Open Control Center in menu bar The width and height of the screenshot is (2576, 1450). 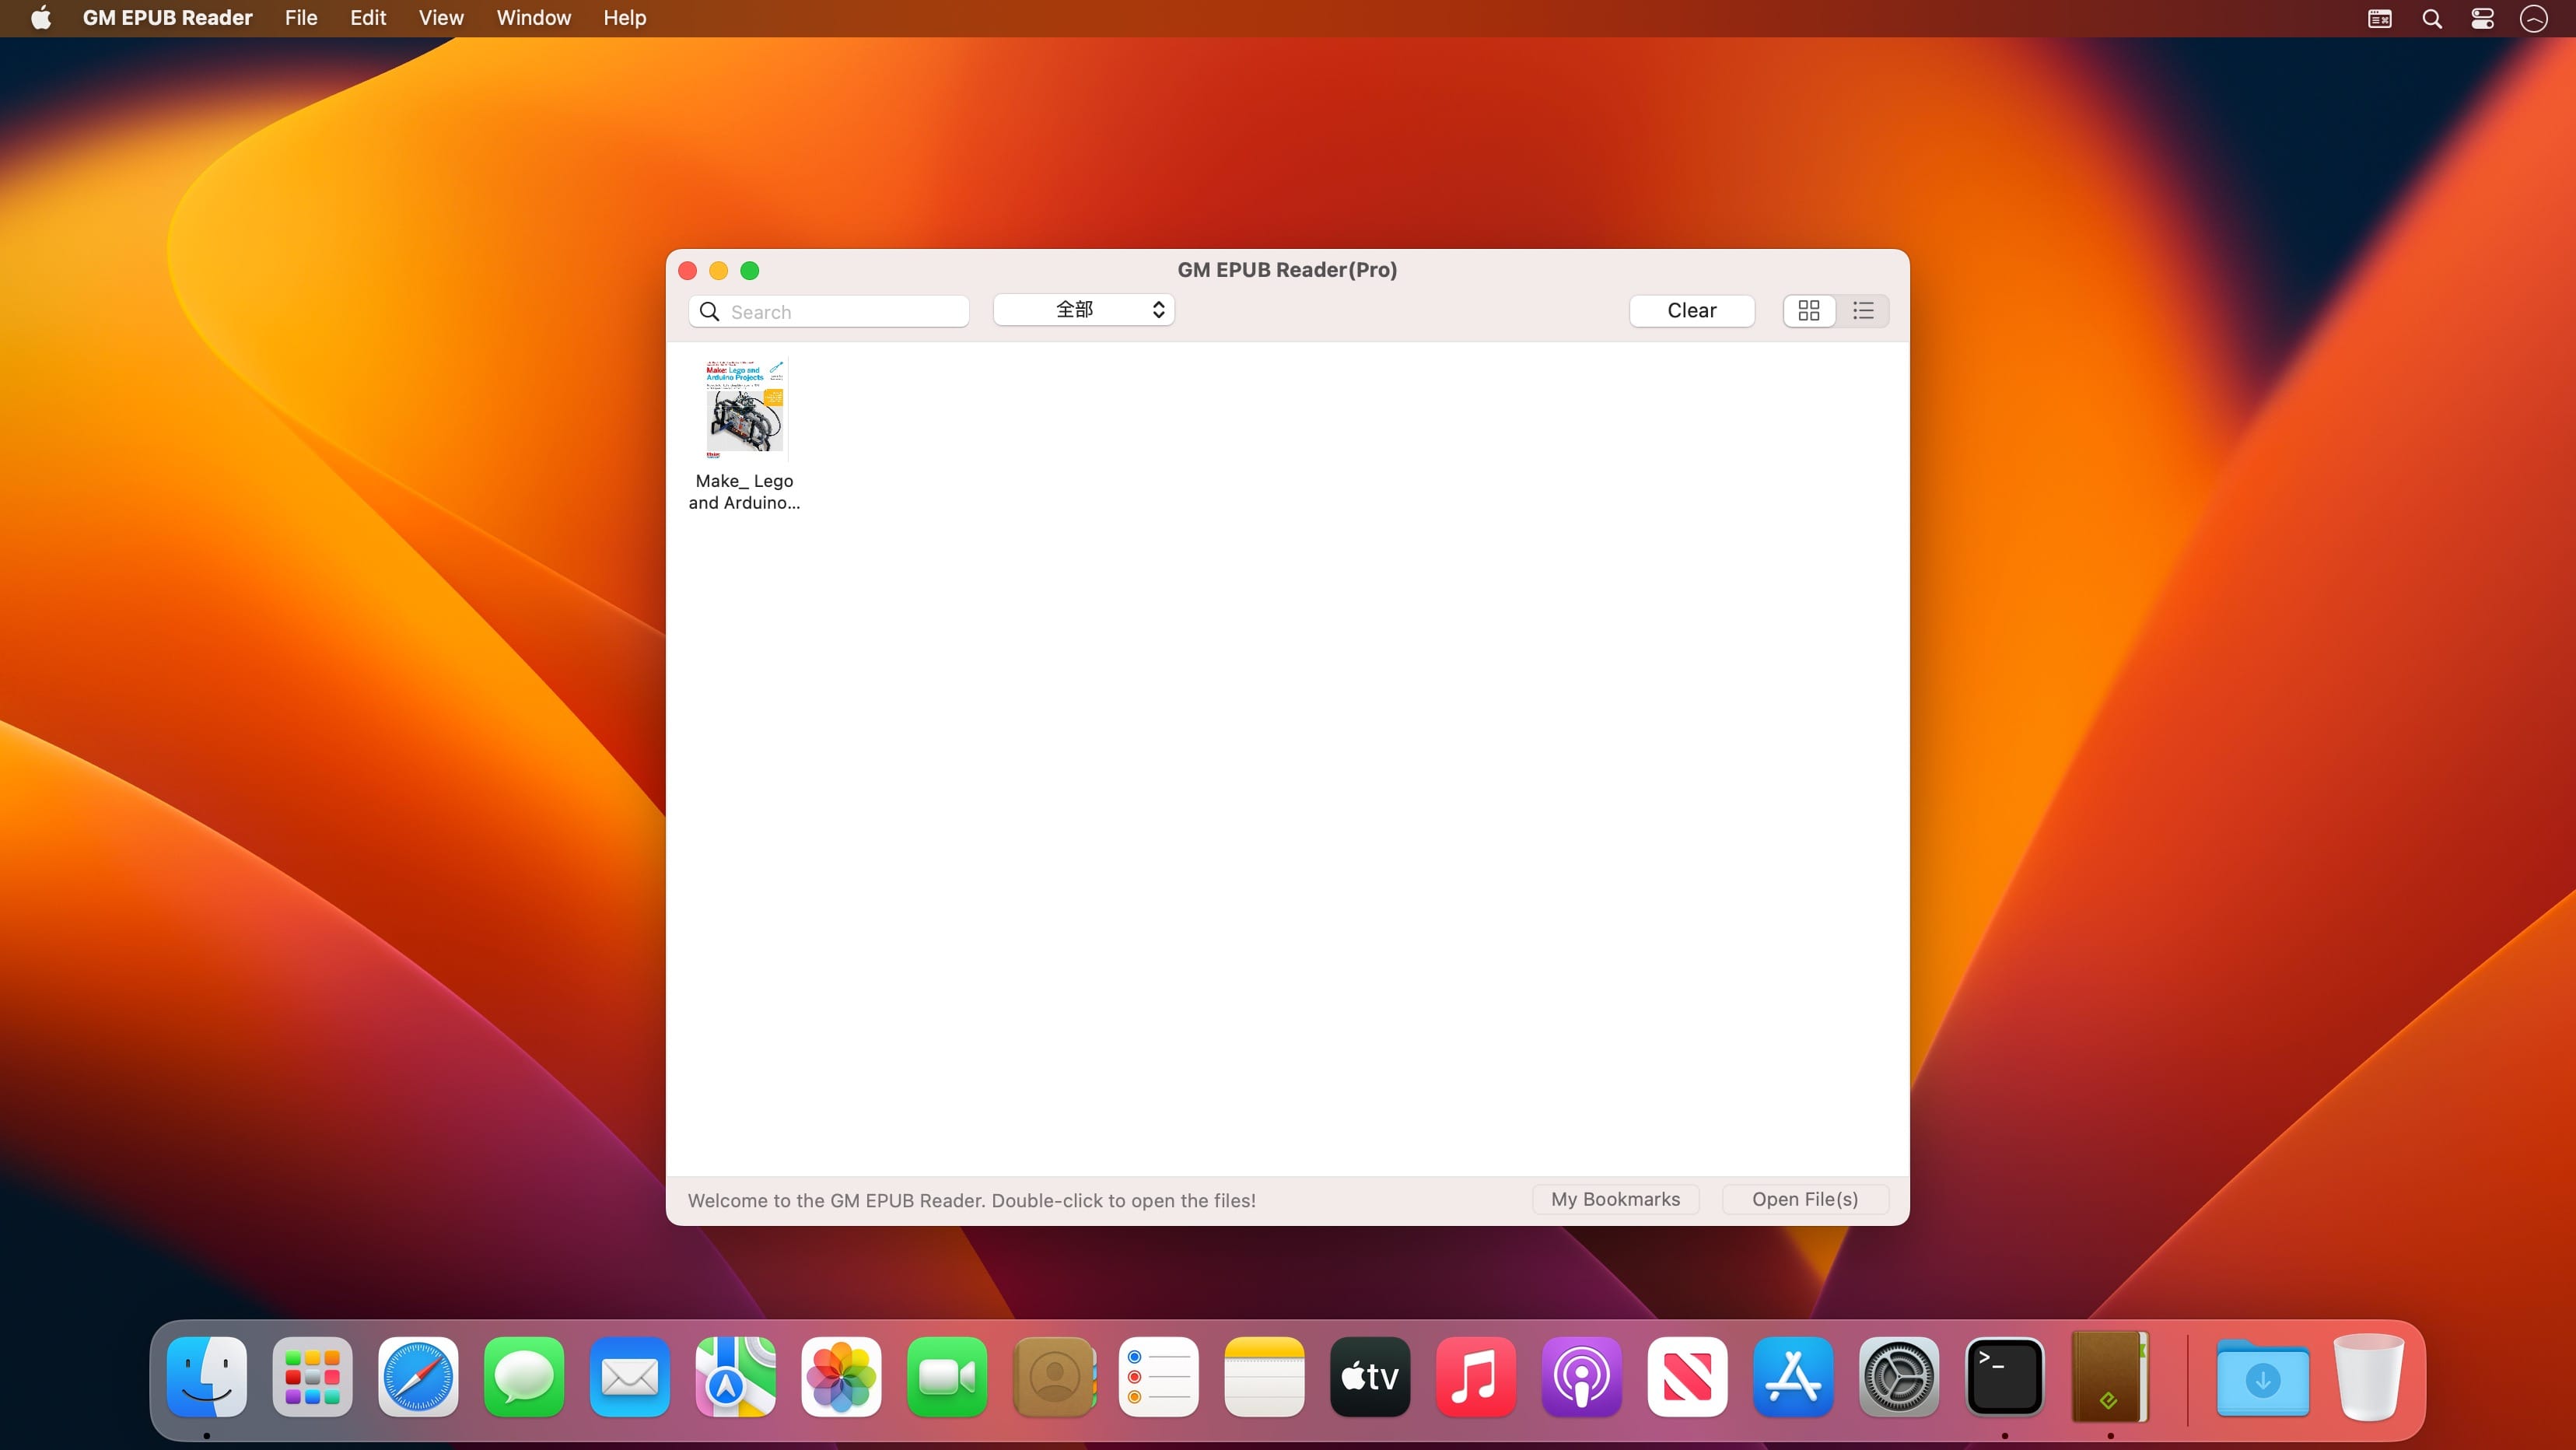2482,18
